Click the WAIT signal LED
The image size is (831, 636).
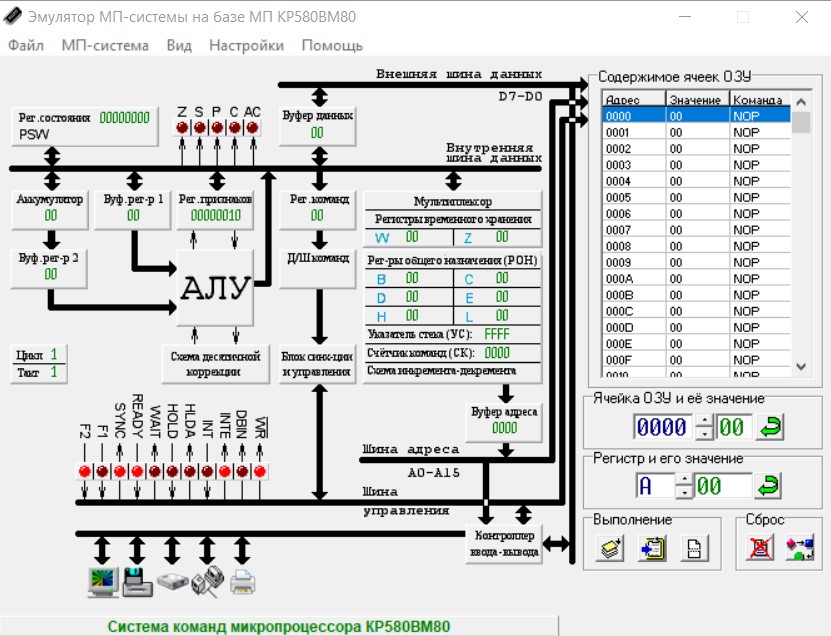tap(154, 471)
